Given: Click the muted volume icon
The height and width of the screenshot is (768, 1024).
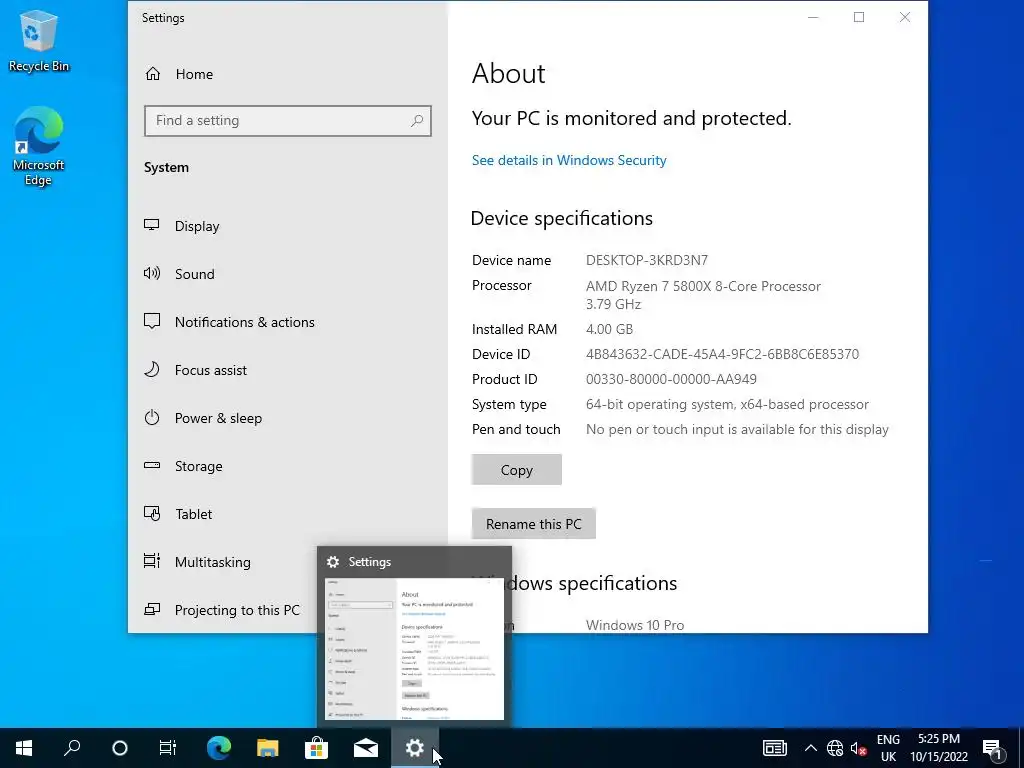Looking at the screenshot, I should click(x=859, y=748).
